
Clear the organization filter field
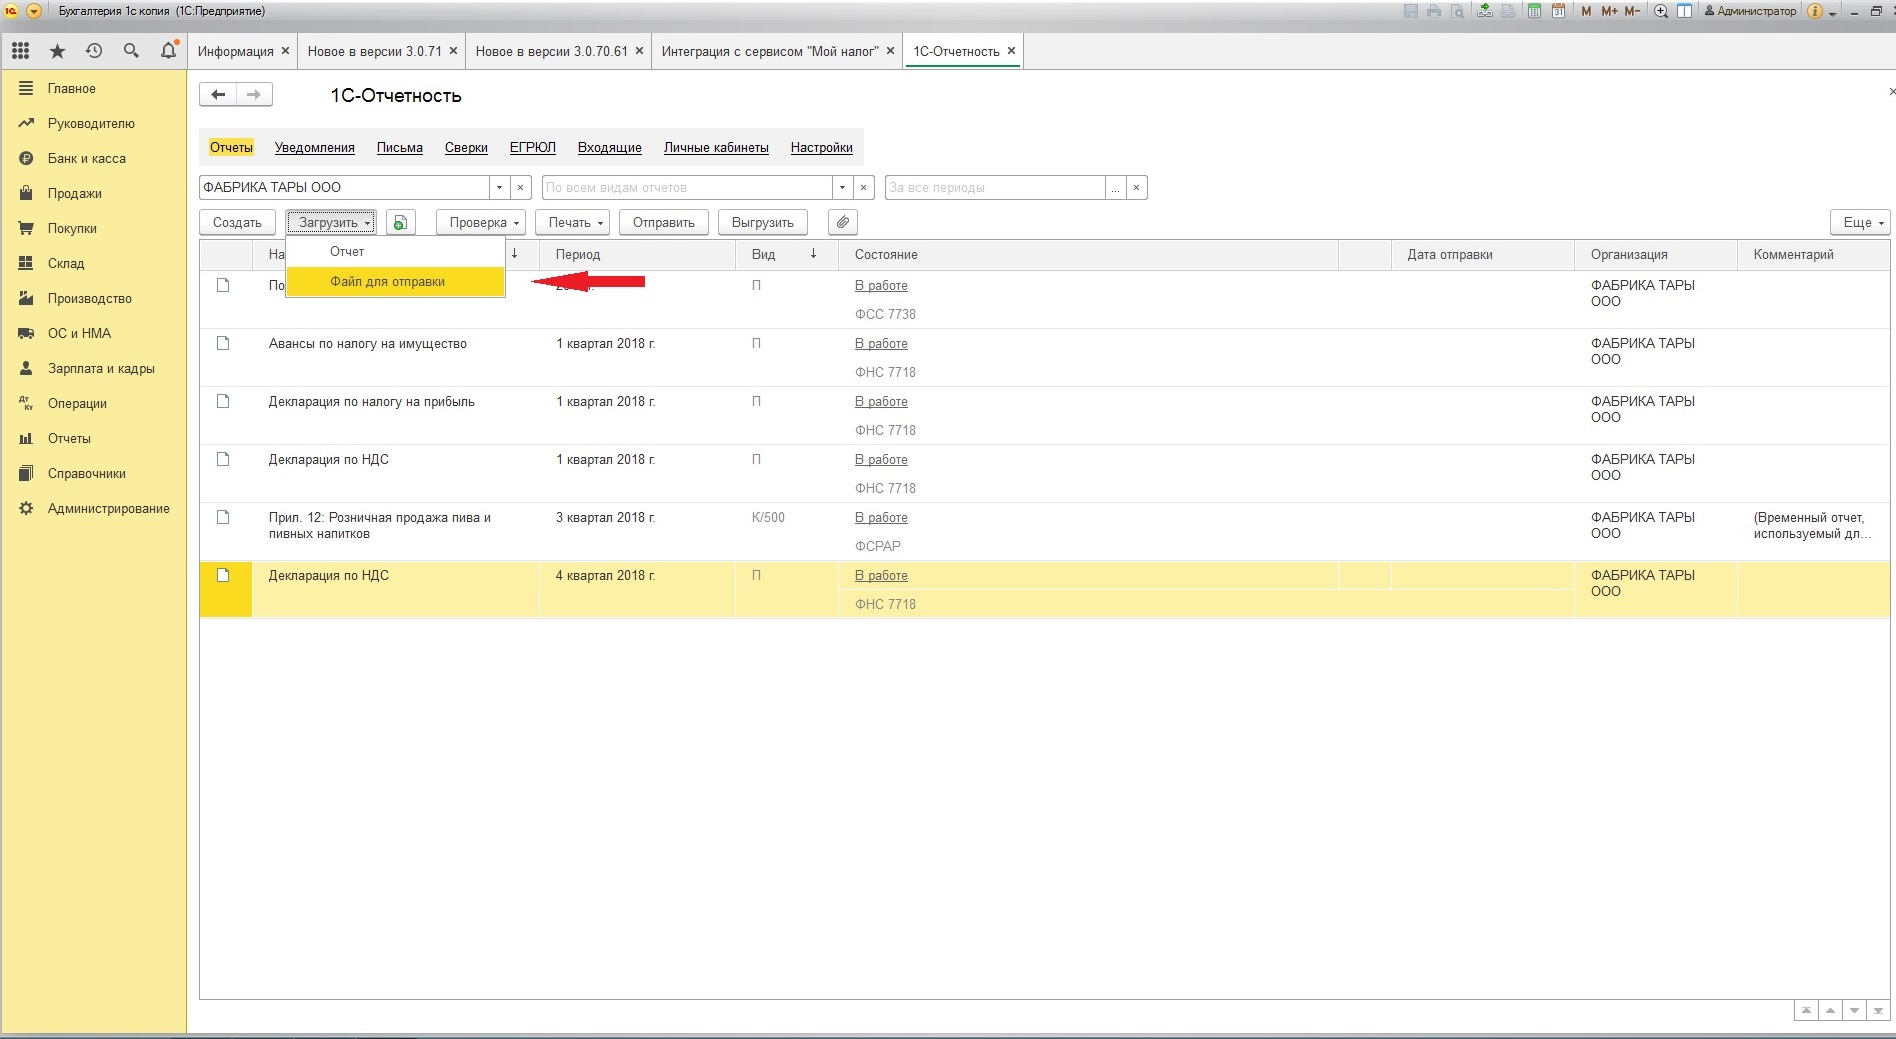coord(520,187)
